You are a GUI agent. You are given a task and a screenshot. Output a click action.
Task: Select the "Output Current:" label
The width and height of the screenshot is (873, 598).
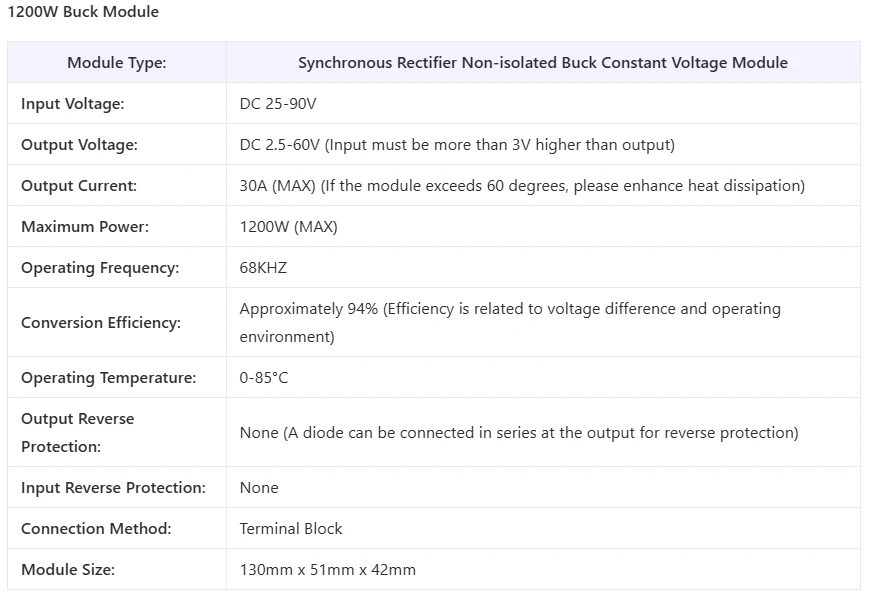[x=79, y=186]
